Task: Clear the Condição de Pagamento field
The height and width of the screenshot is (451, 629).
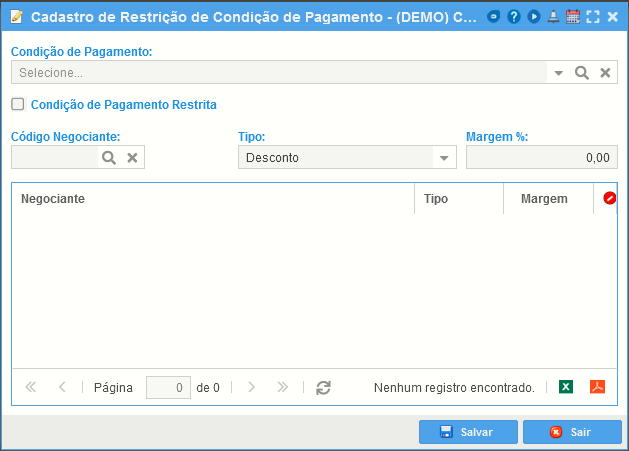Action: (605, 73)
